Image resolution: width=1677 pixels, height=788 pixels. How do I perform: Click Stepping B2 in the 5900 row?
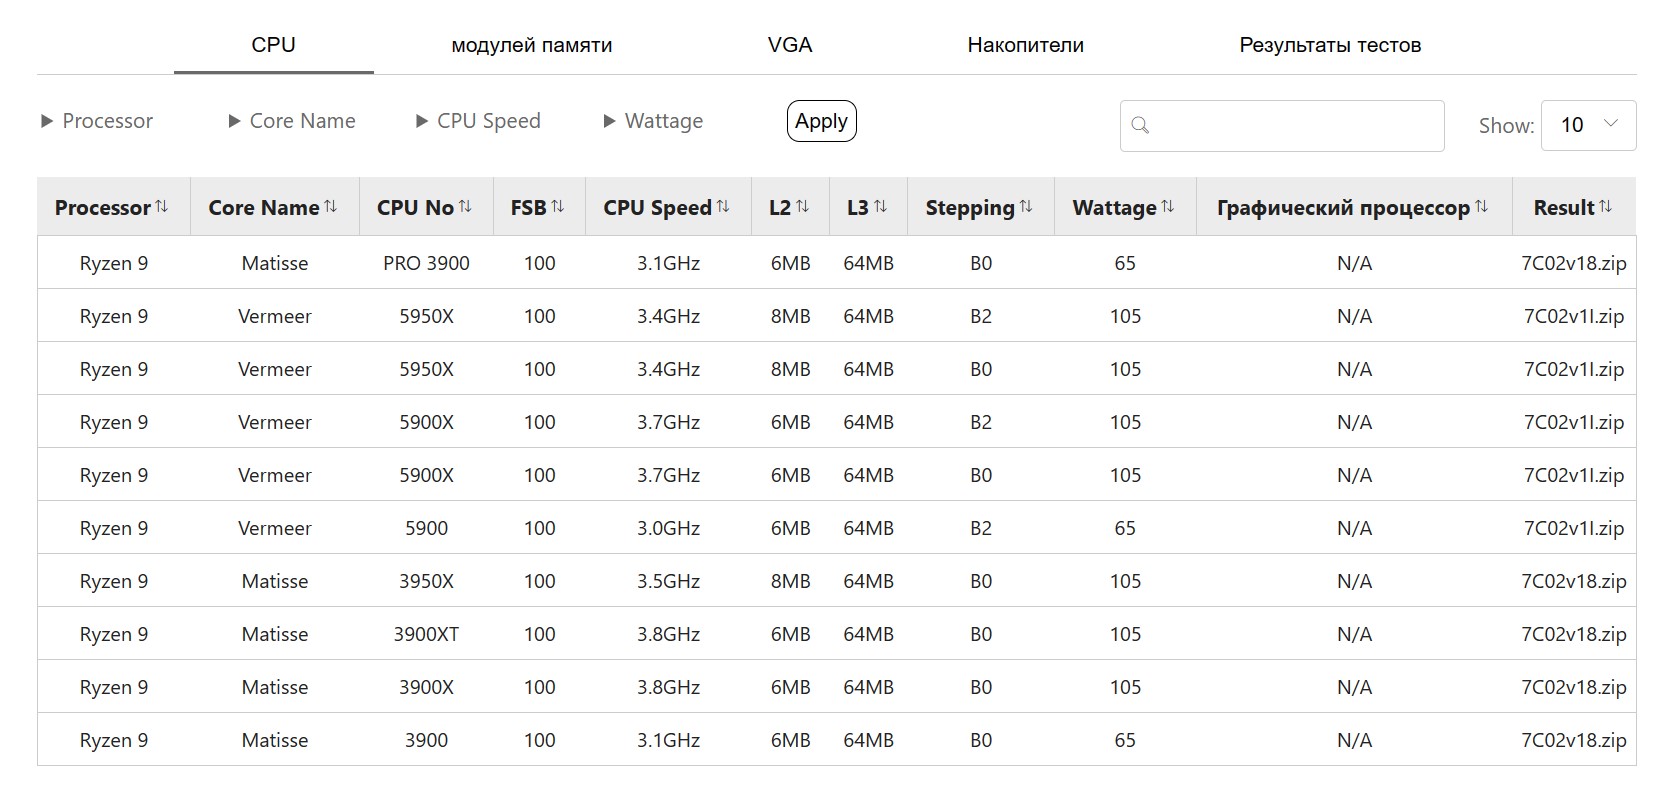981,528
